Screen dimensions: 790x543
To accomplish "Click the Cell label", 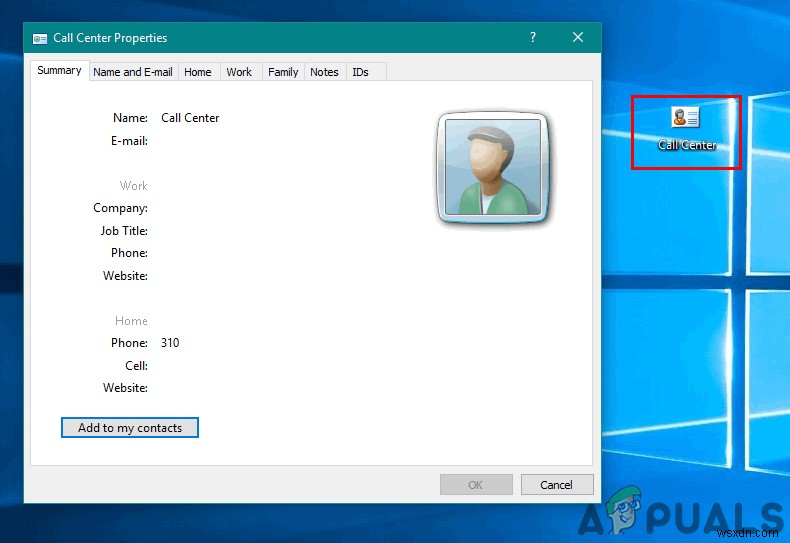I will pyautogui.click(x=137, y=366).
